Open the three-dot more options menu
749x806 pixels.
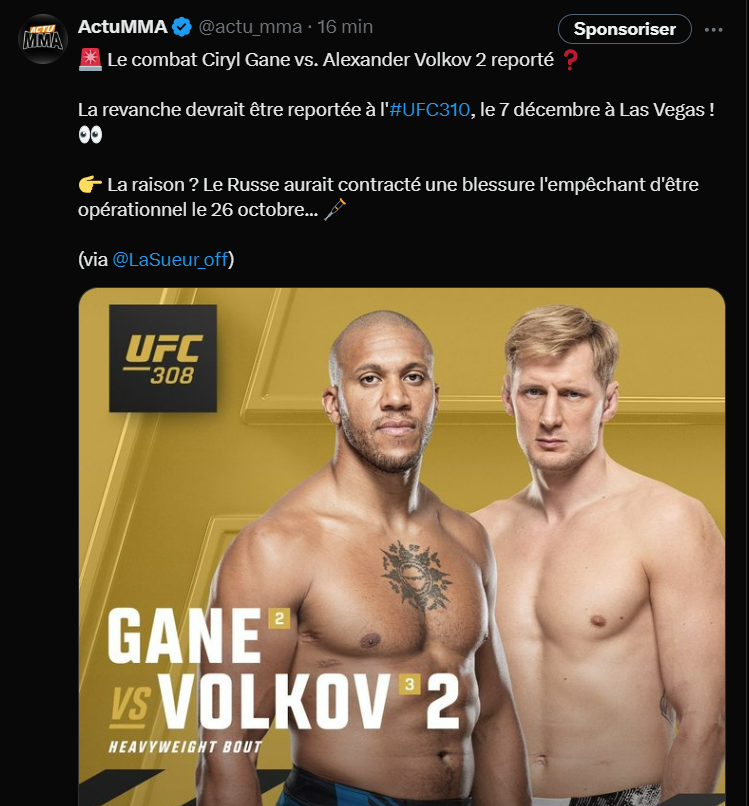pos(714,30)
